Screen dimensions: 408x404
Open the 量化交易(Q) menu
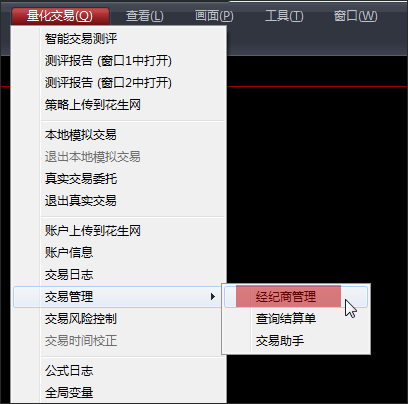point(60,16)
